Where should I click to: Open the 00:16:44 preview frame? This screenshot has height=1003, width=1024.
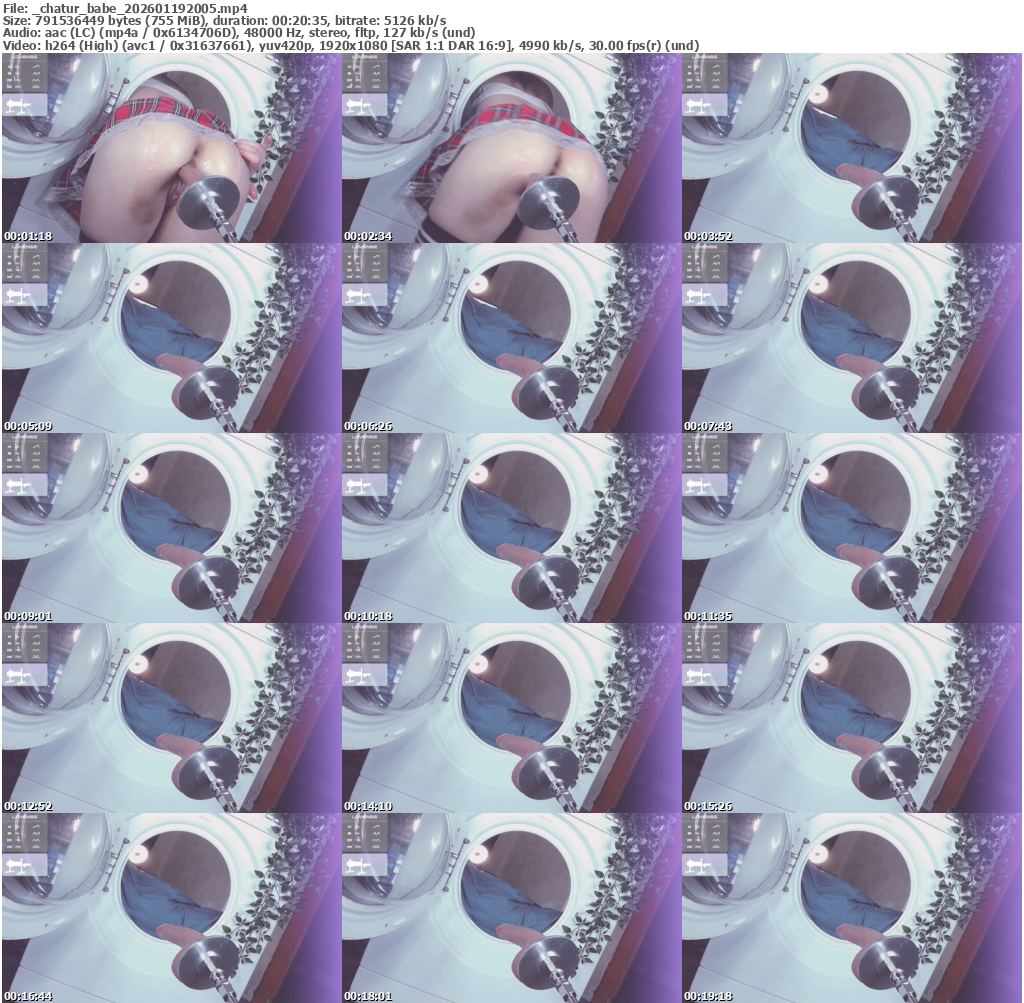[x=171, y=908]
